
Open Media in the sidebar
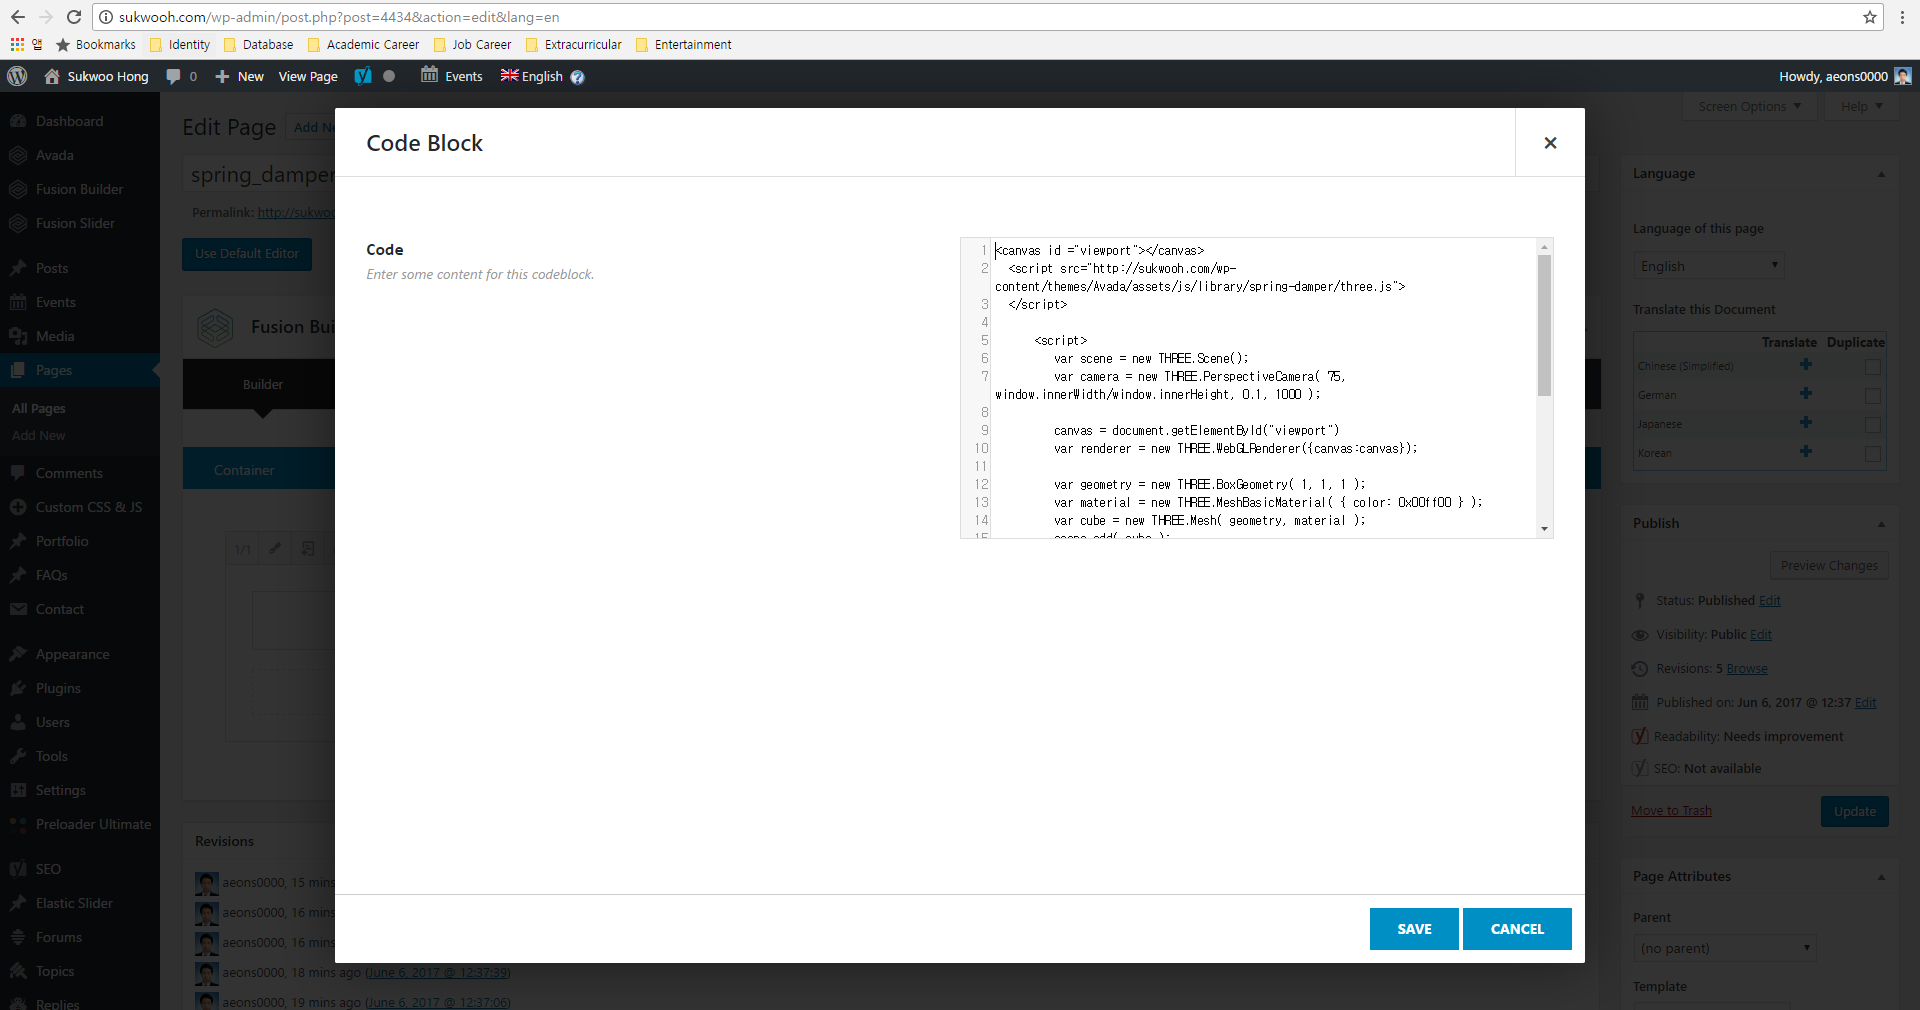tap(55, 336)
